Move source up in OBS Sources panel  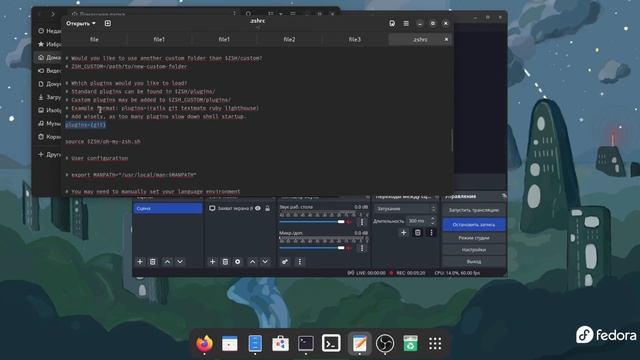(252, 262)
